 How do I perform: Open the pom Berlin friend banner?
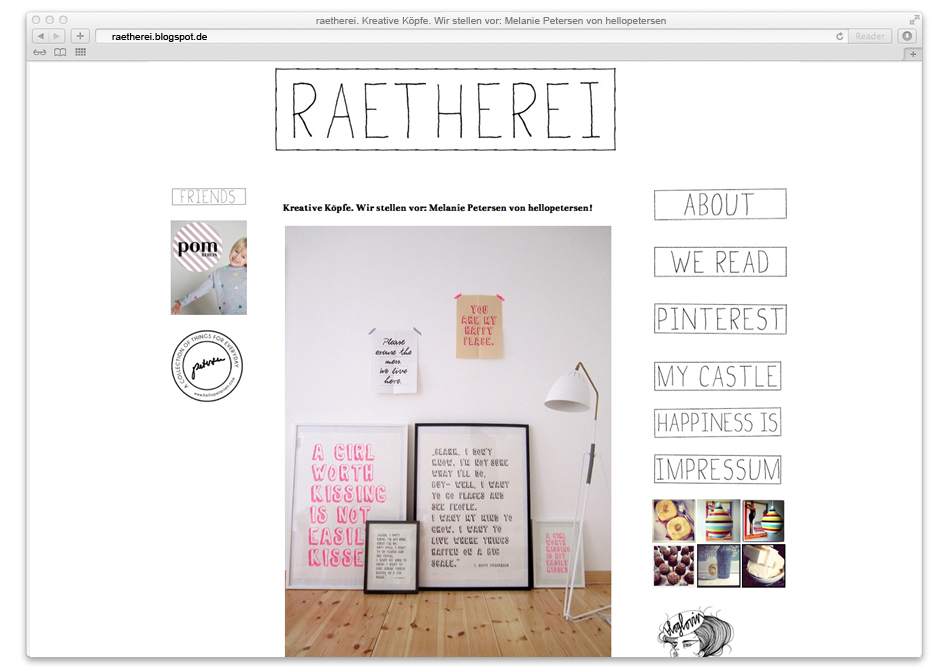208,267
